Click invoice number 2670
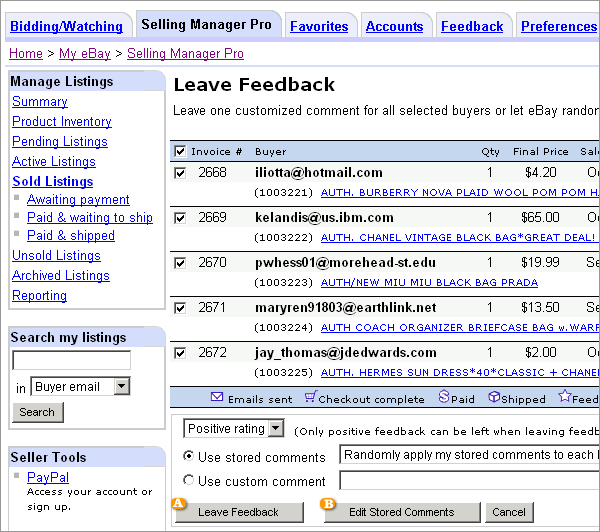The height and width of the screenshot is (532, 600). [x=212, y=263]
